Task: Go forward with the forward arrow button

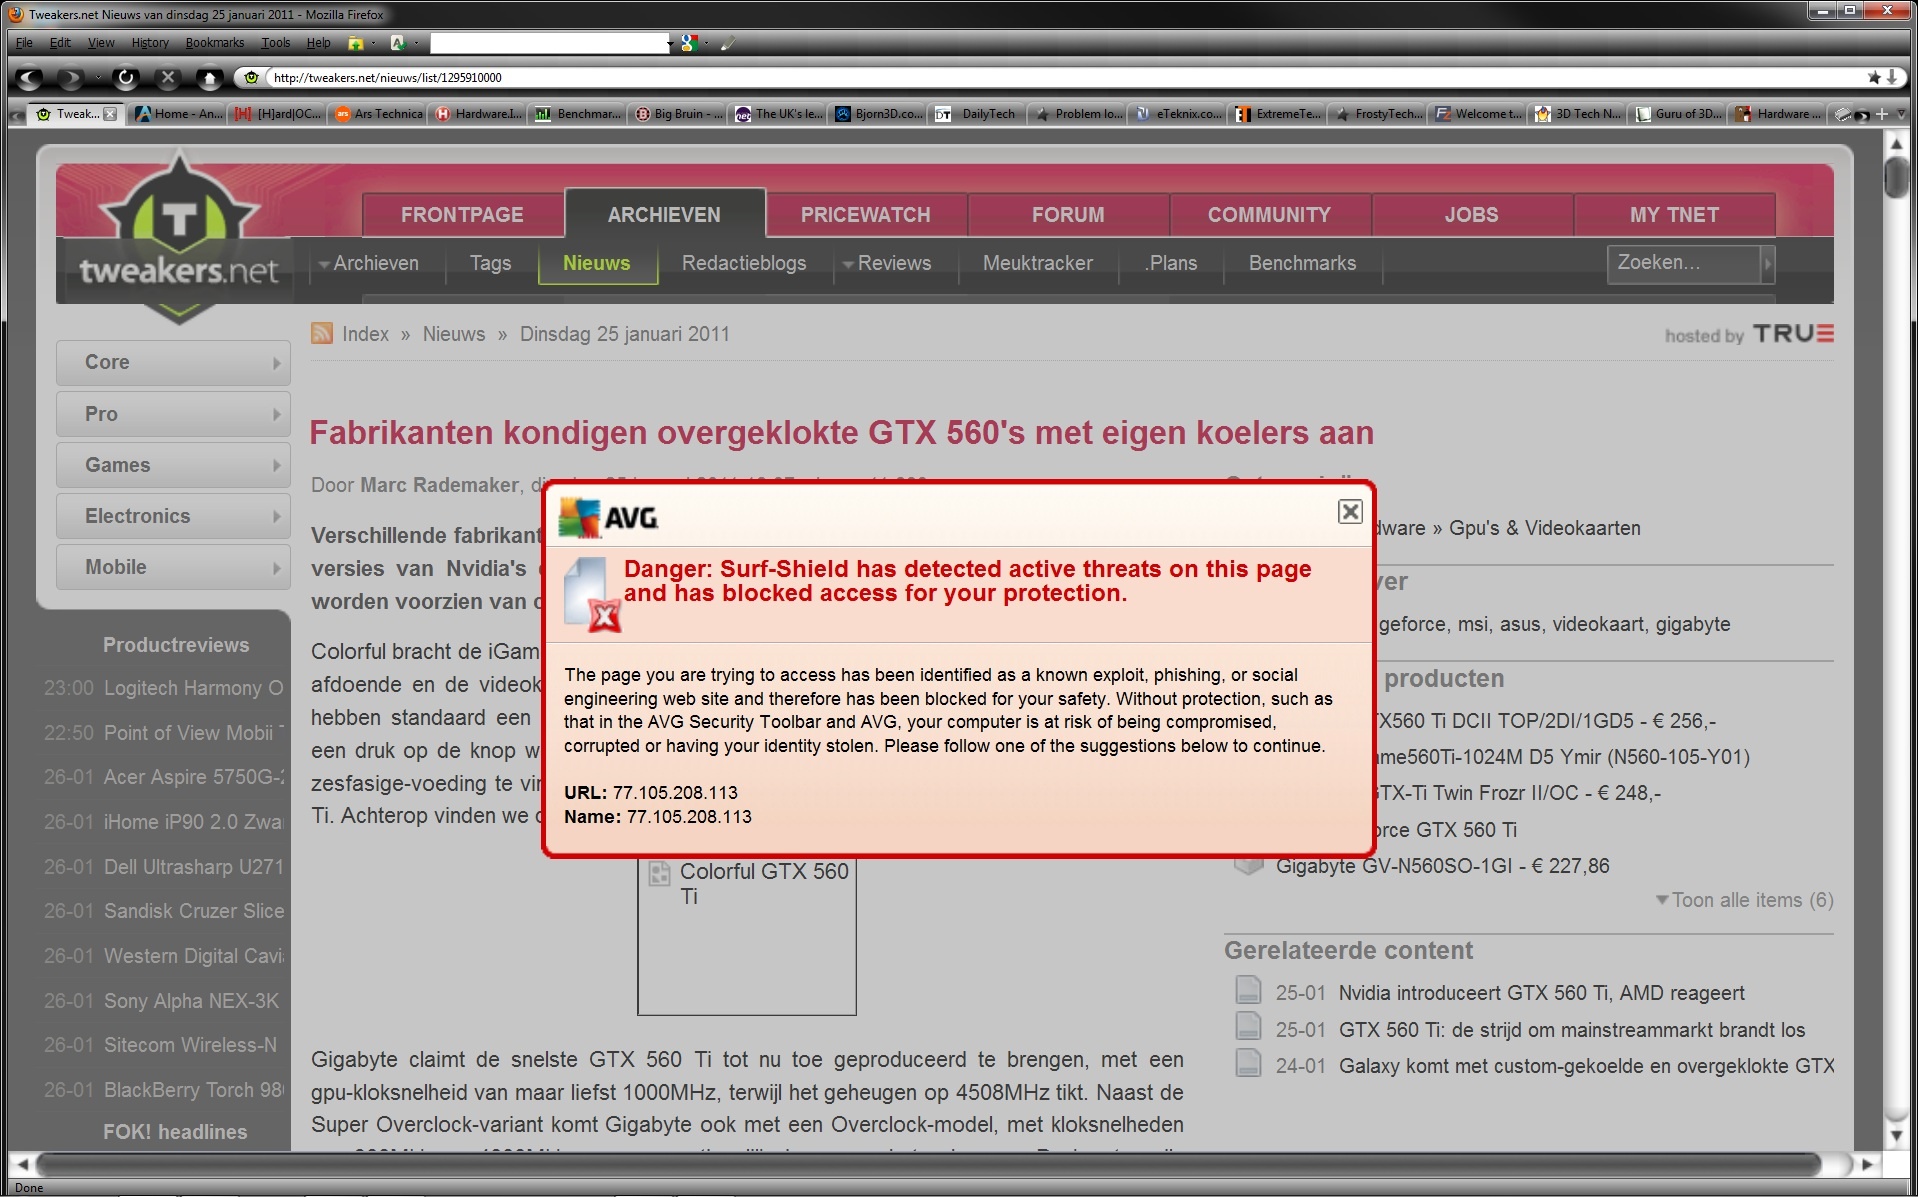Action: coord(71,77)
